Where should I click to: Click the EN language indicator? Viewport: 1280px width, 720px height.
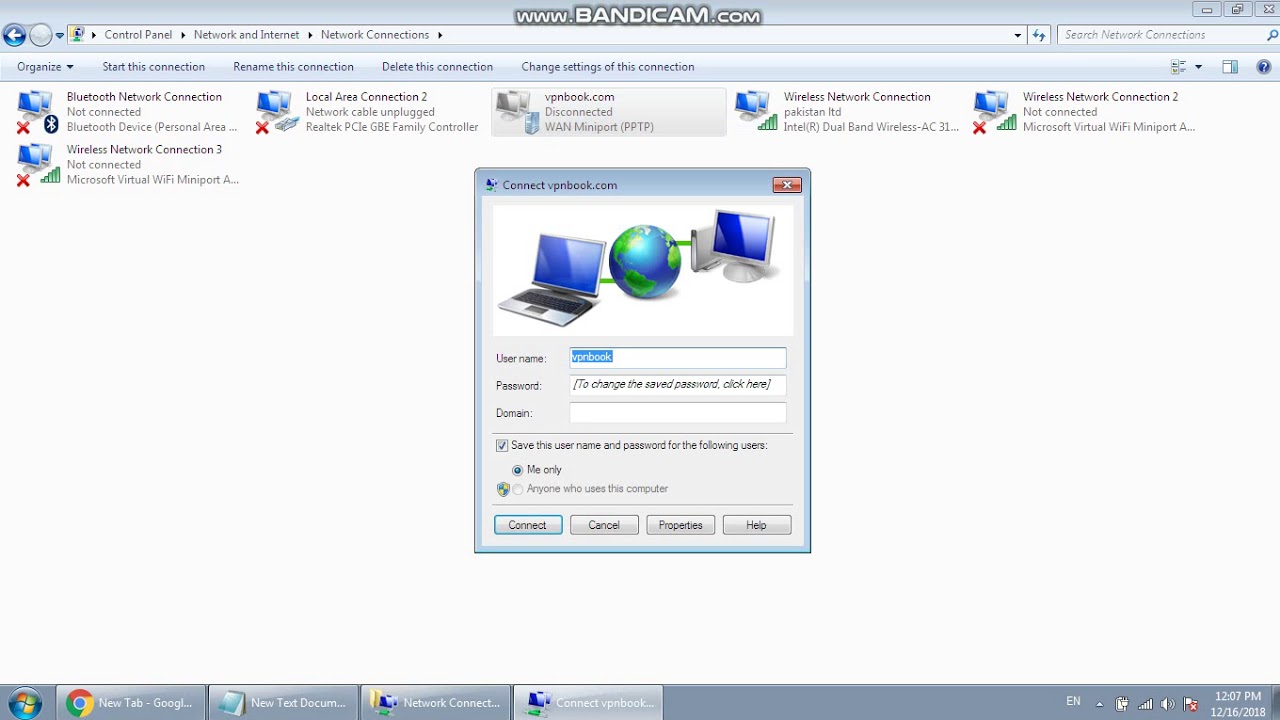[x=1073, y=702]
